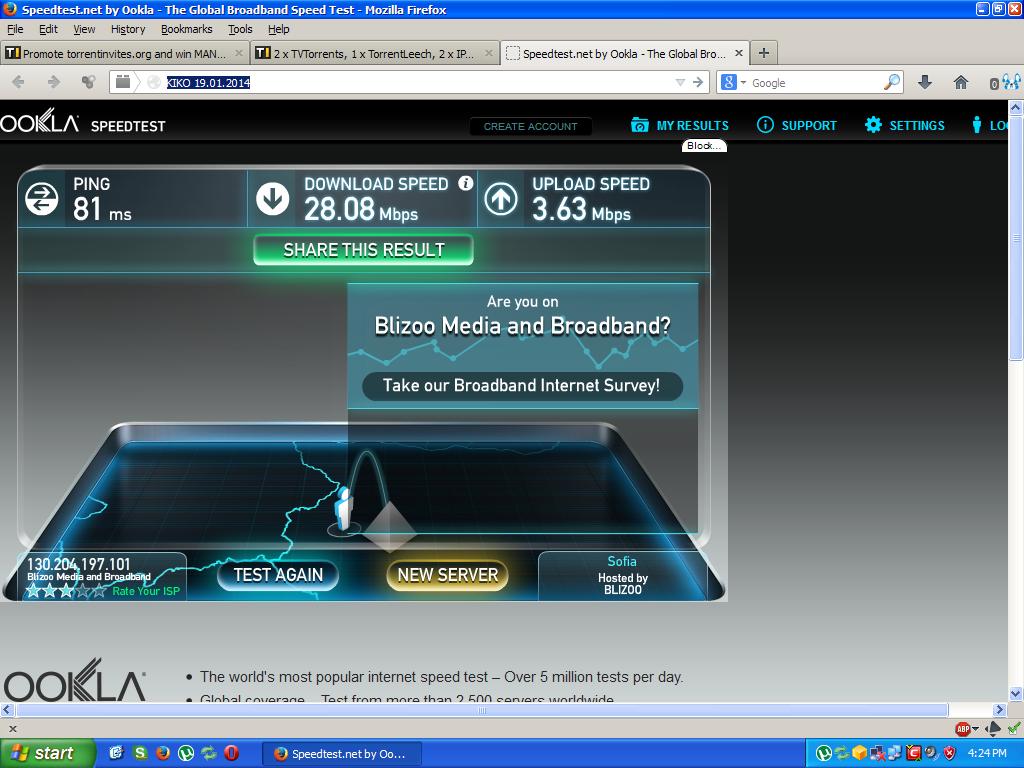Close the add-on bar with the X
Screen dimensions: 1024x768
click(12, 729)
